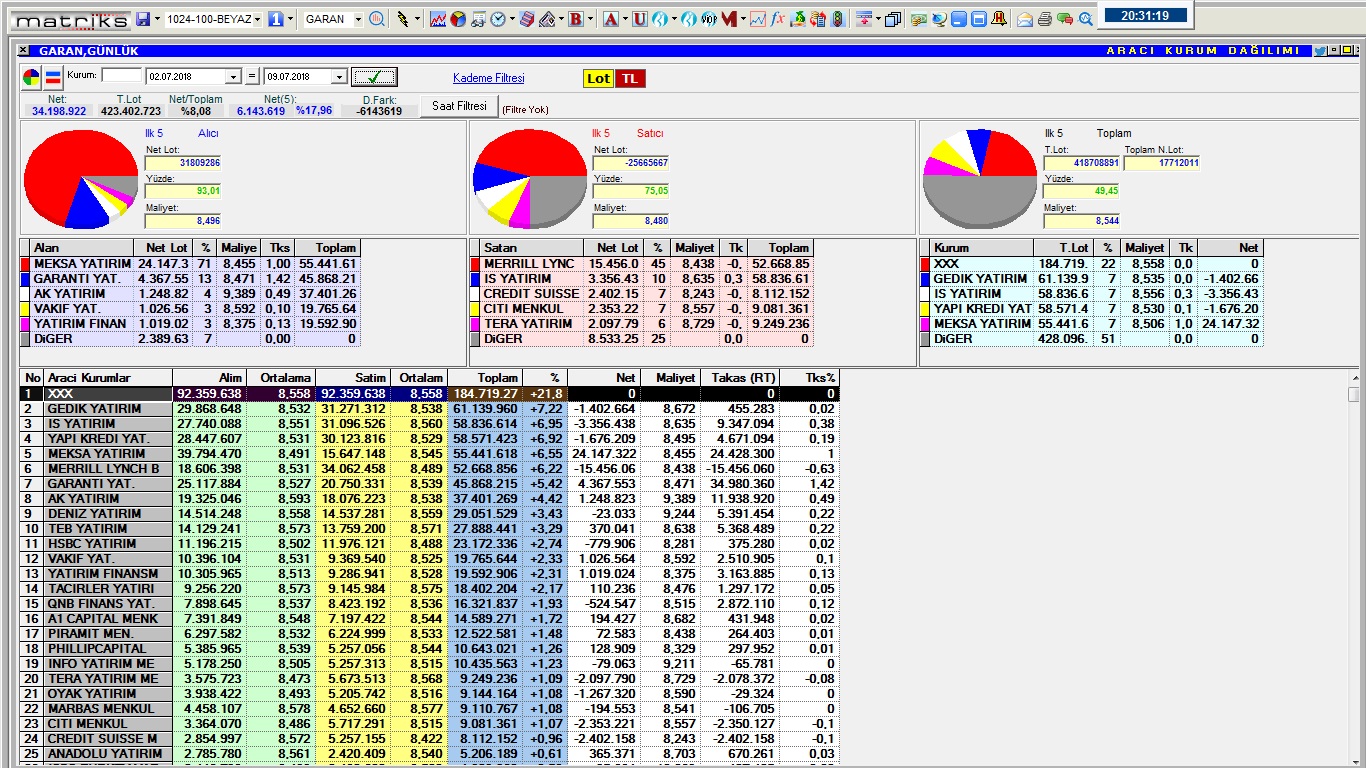Viewport: 1366px width, 768px height.
Task: Click the small red trend chart icon
Action: (x=758, y=19)
